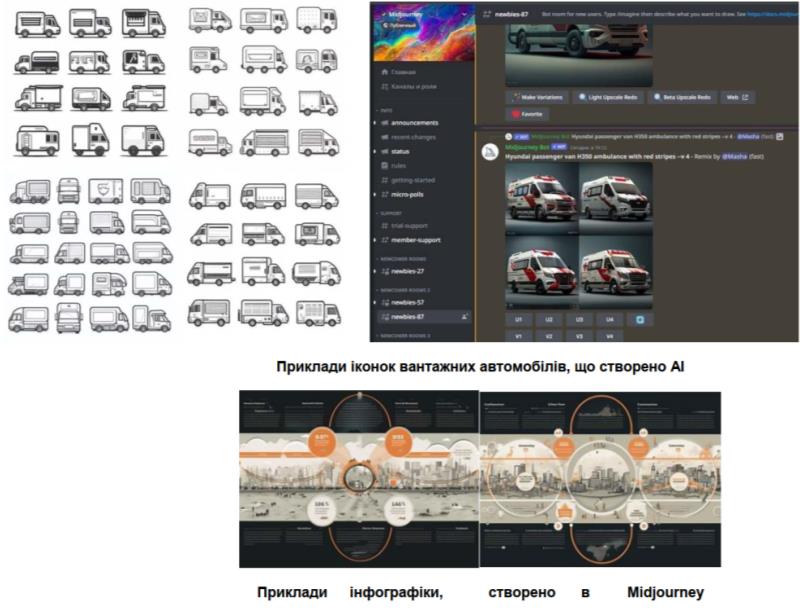Screen dimensions: 801x616
Task: Open the newbies-57 channel
Action: coord(403,302)
